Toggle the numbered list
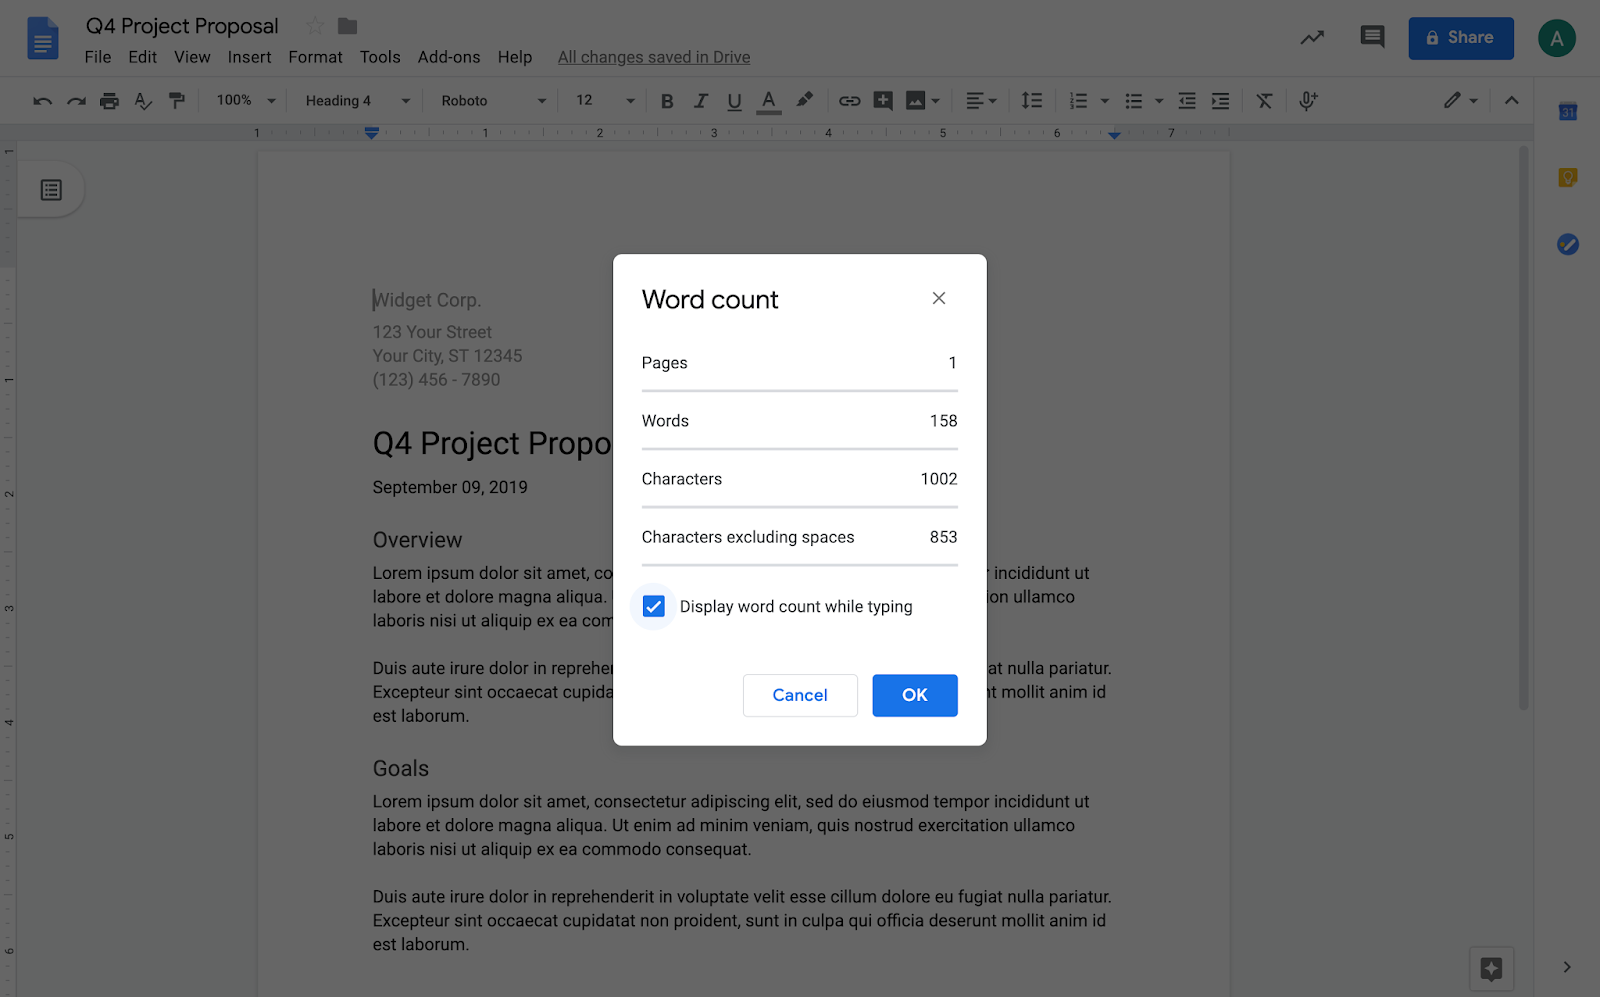The width and height of the screenshot is (1600, 997). coord(1078,100)
